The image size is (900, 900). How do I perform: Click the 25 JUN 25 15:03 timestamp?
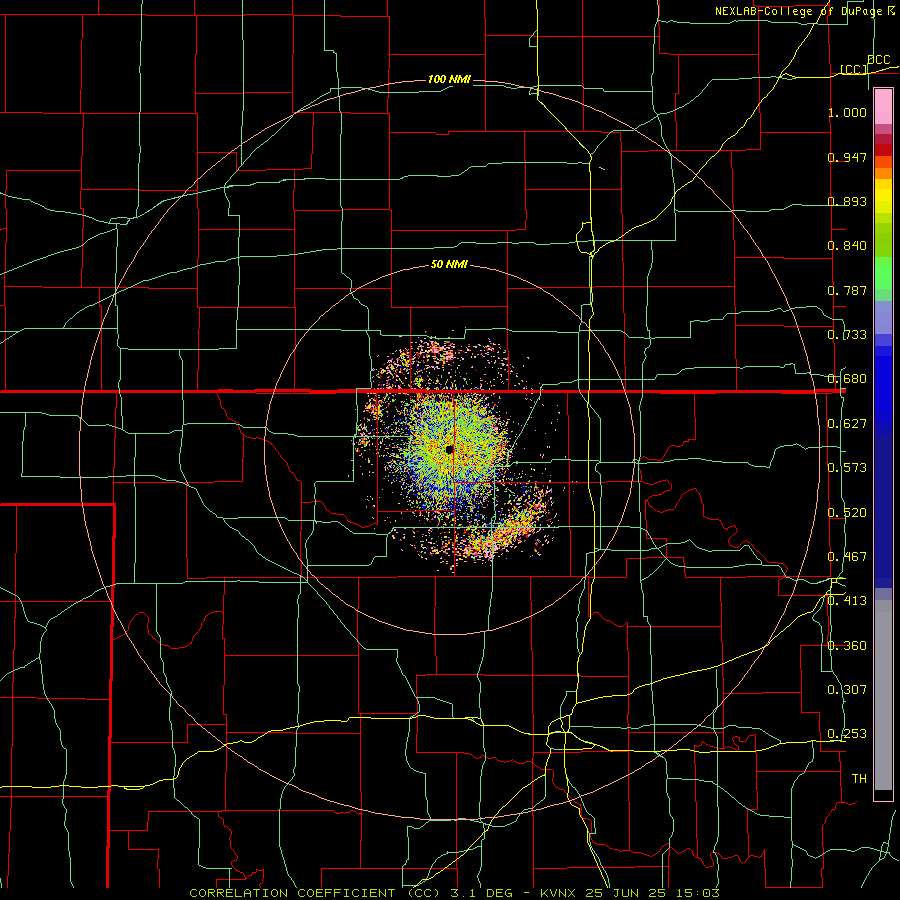coord(653,893)
